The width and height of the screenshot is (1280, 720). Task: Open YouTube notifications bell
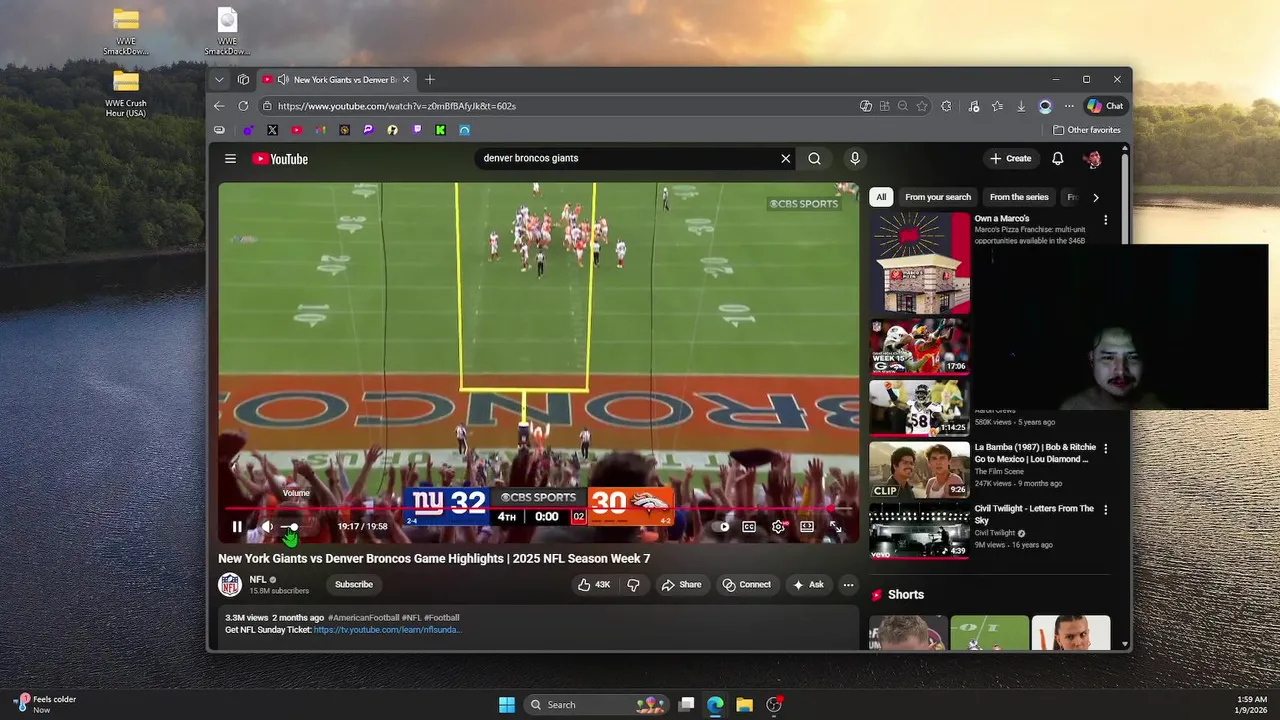pyautogui.click(x=1058, y=158)
